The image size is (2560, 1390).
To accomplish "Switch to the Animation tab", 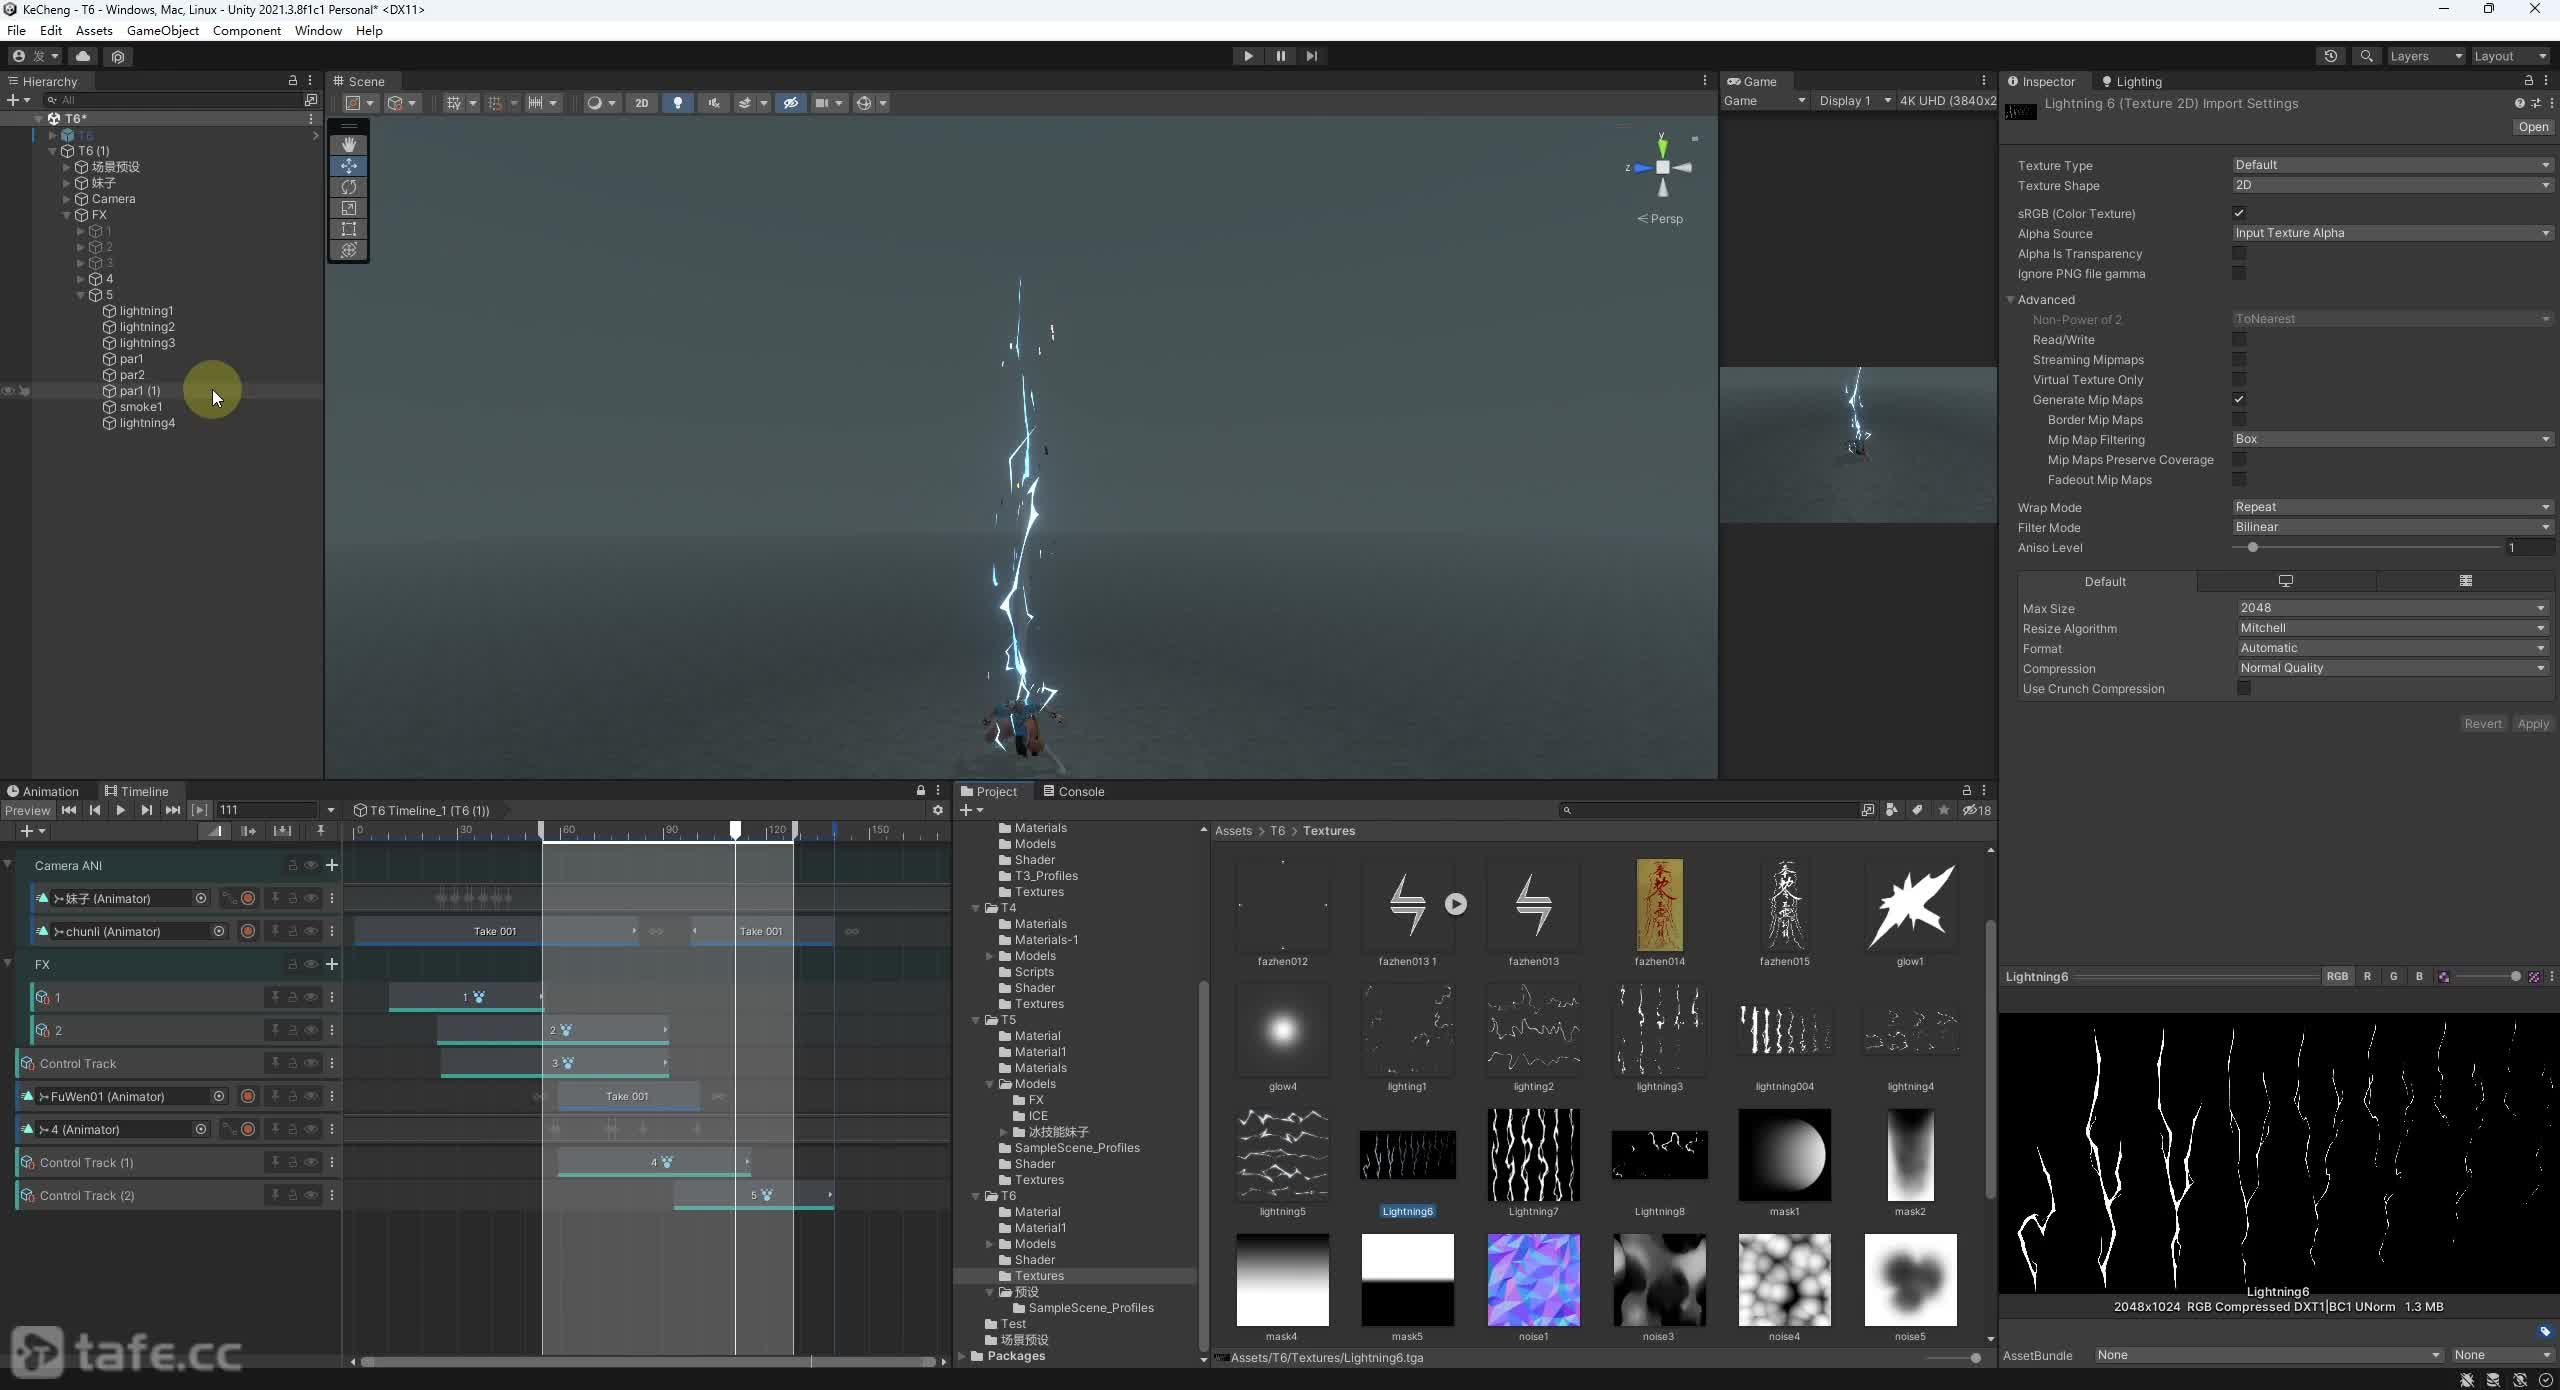I will pyautogui.click(x=42, y=791).
